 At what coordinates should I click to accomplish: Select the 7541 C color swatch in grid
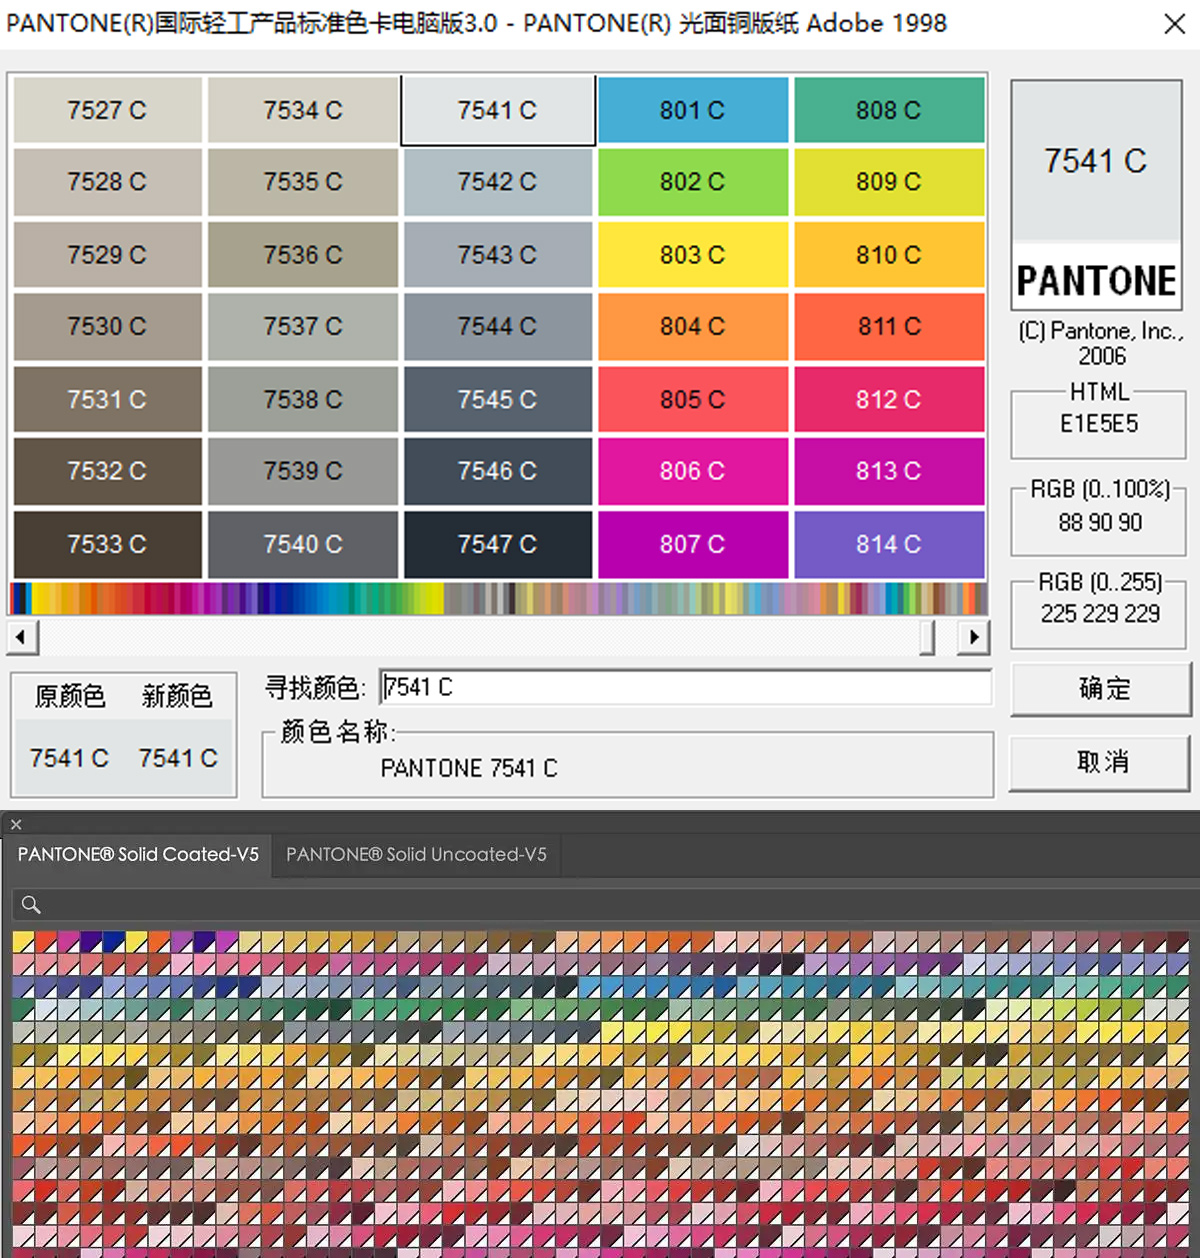pyautogui.click(x=498, y=110)
